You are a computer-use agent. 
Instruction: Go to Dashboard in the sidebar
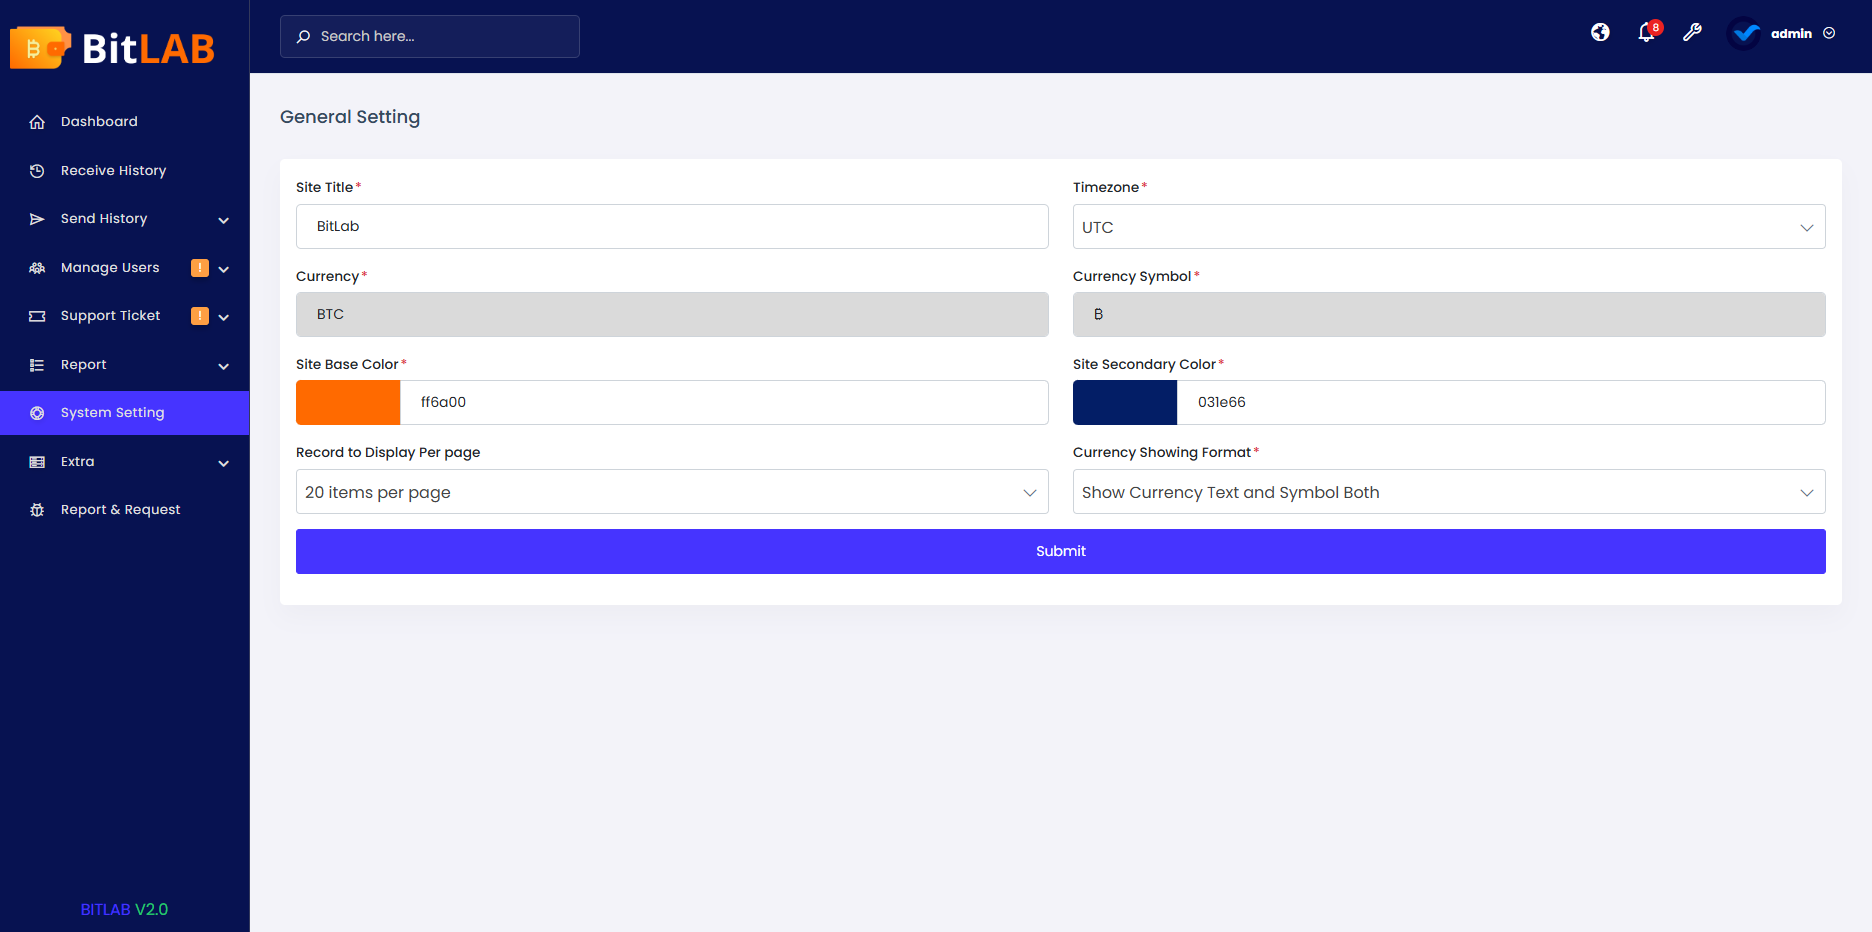[x=125, y=122]
